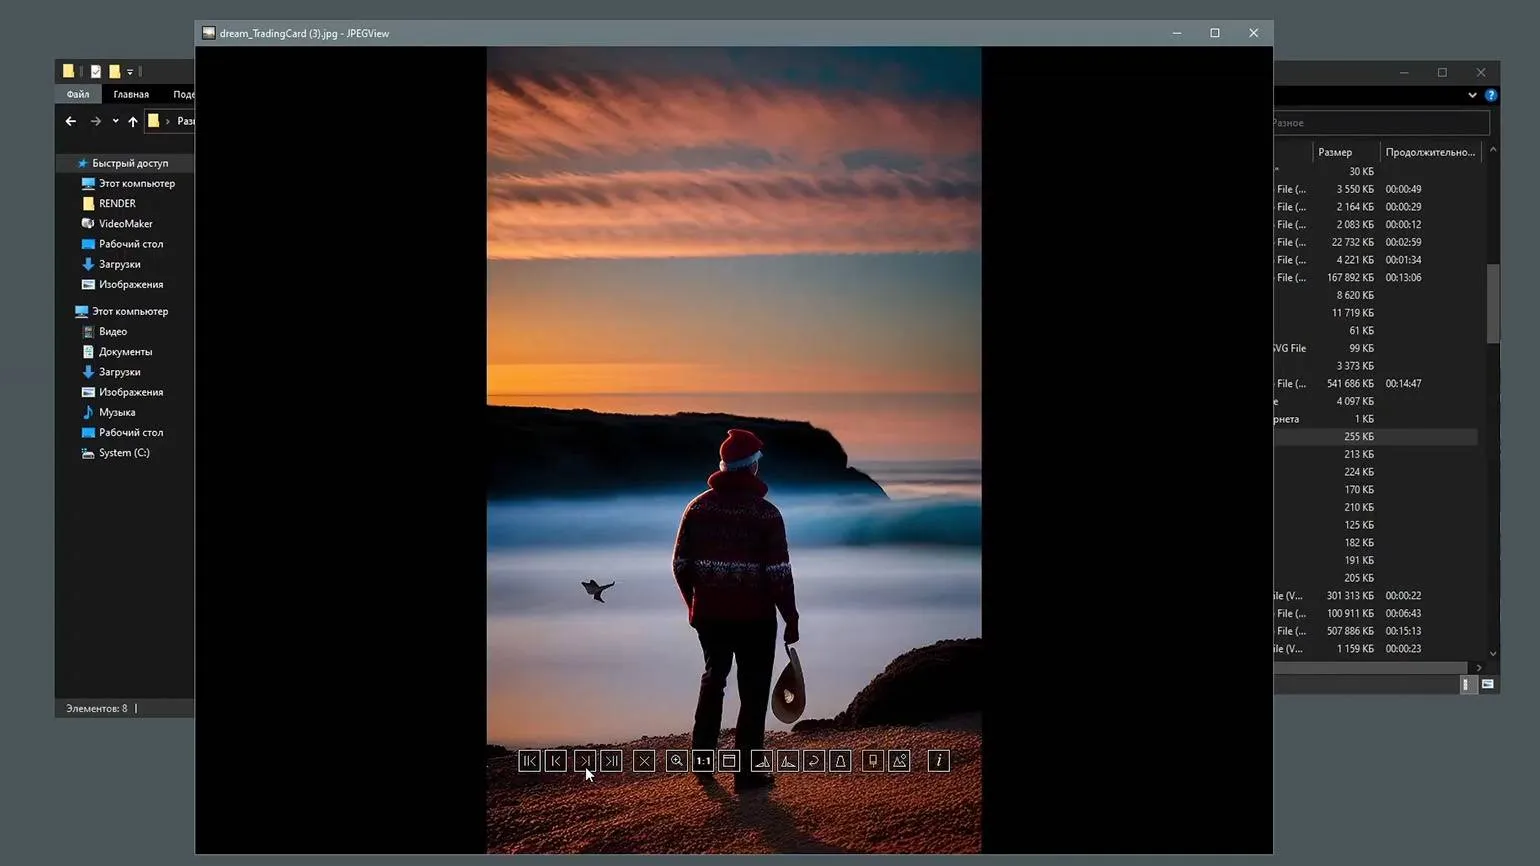Screen dimensions: 1540x866
Task: Advance to the next image
Action: (x=584, y=761)
